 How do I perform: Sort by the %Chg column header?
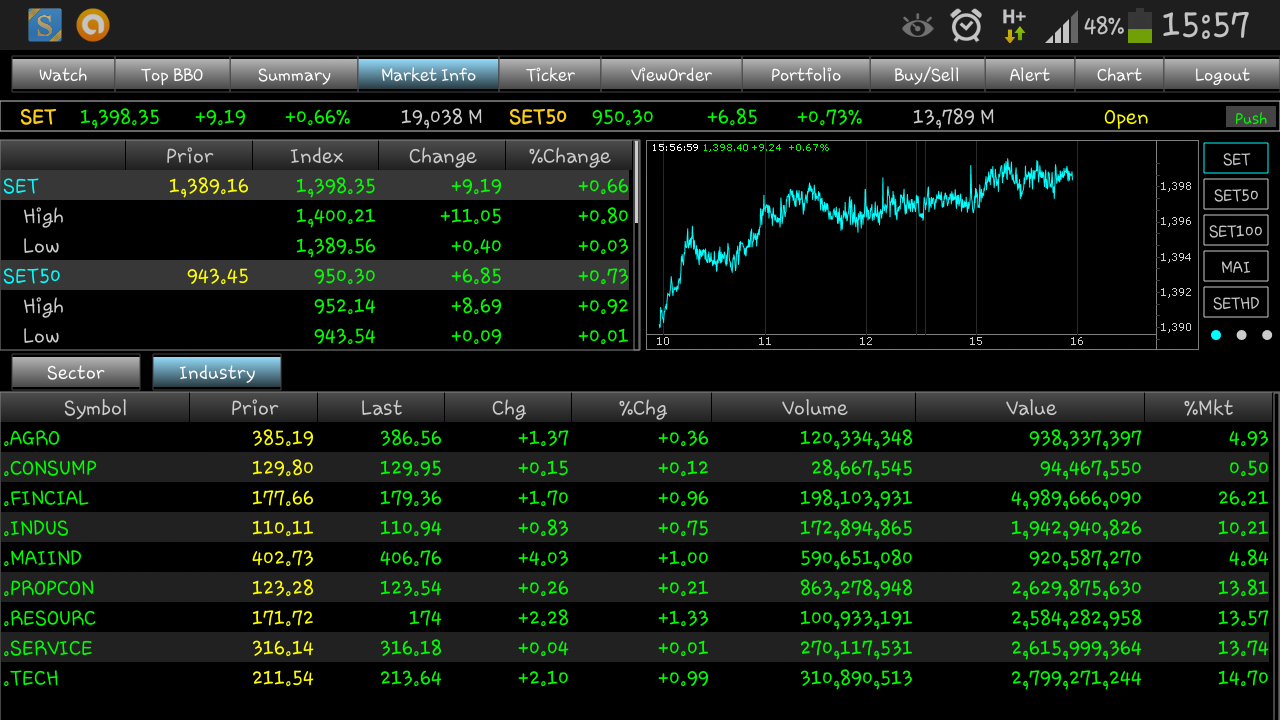641,408
